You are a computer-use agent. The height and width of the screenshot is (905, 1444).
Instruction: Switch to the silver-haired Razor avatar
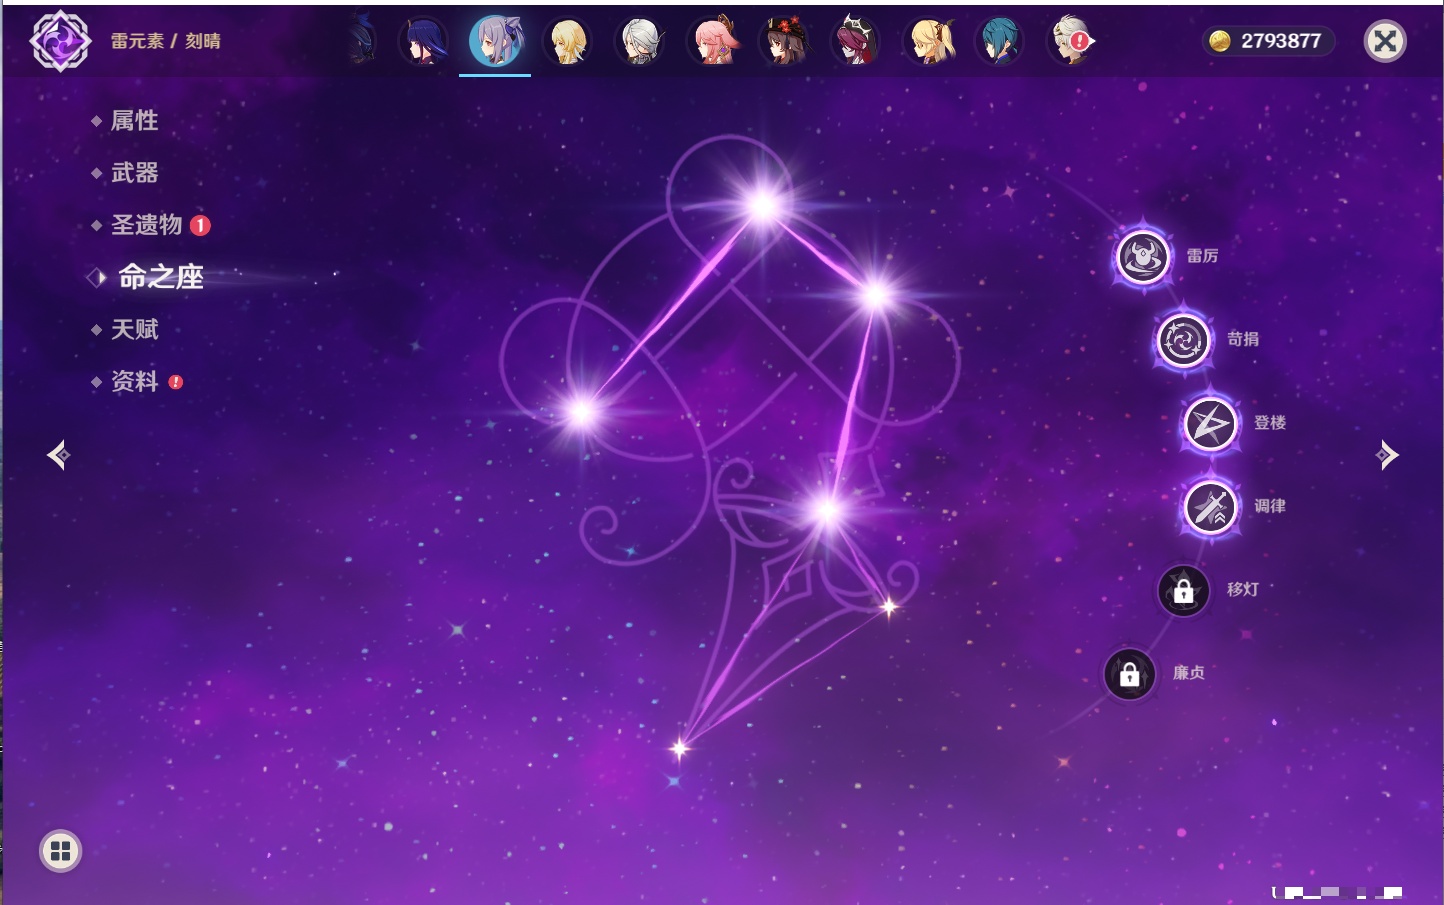tap(640, 42)
